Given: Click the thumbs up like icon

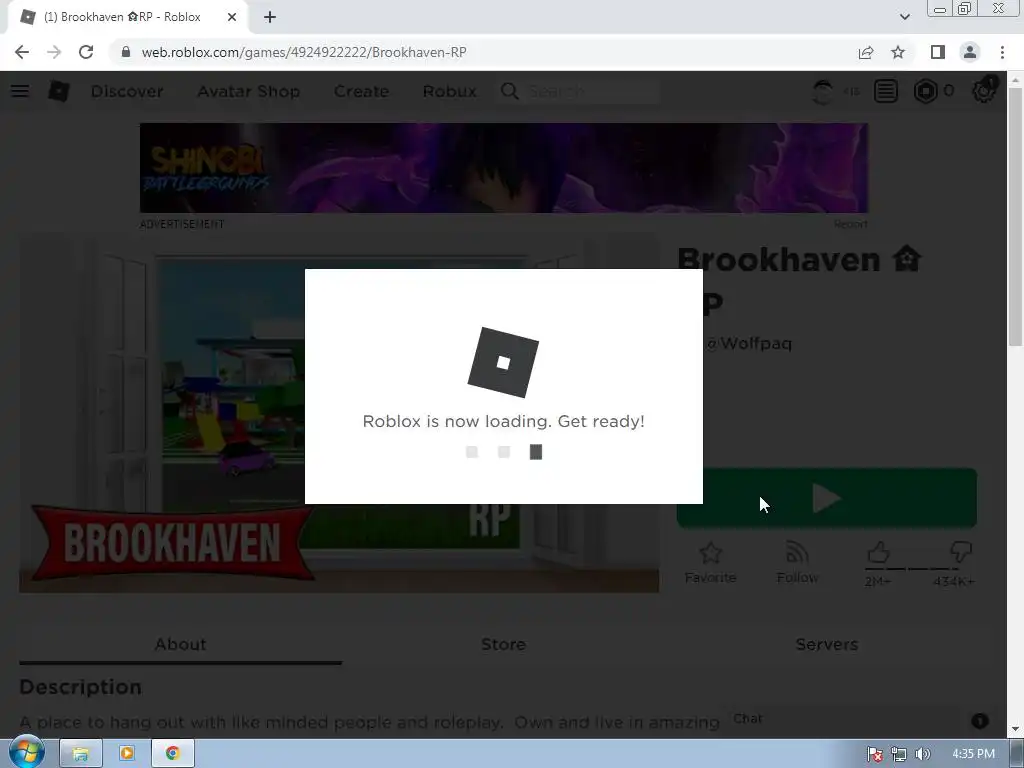Looking at the screenshot, I should click(878, 552).
